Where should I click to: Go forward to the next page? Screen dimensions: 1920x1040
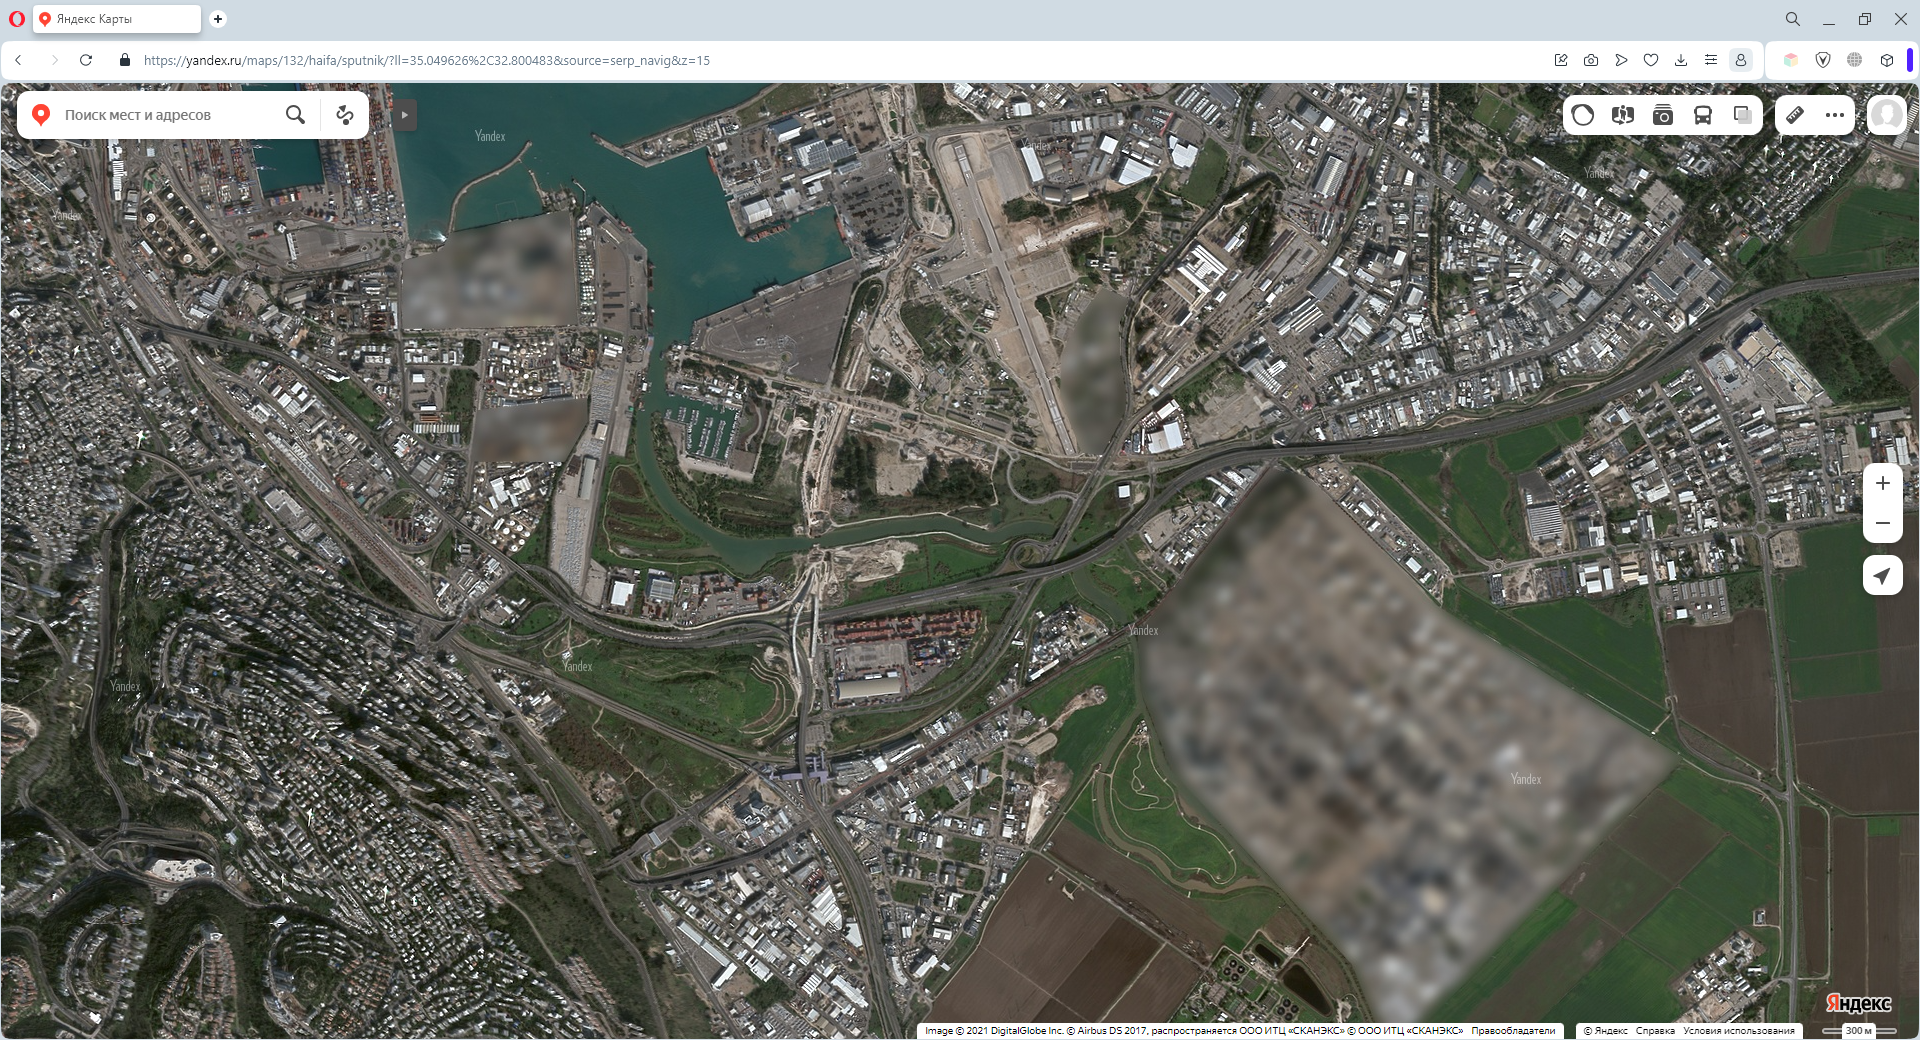[54, 60]
